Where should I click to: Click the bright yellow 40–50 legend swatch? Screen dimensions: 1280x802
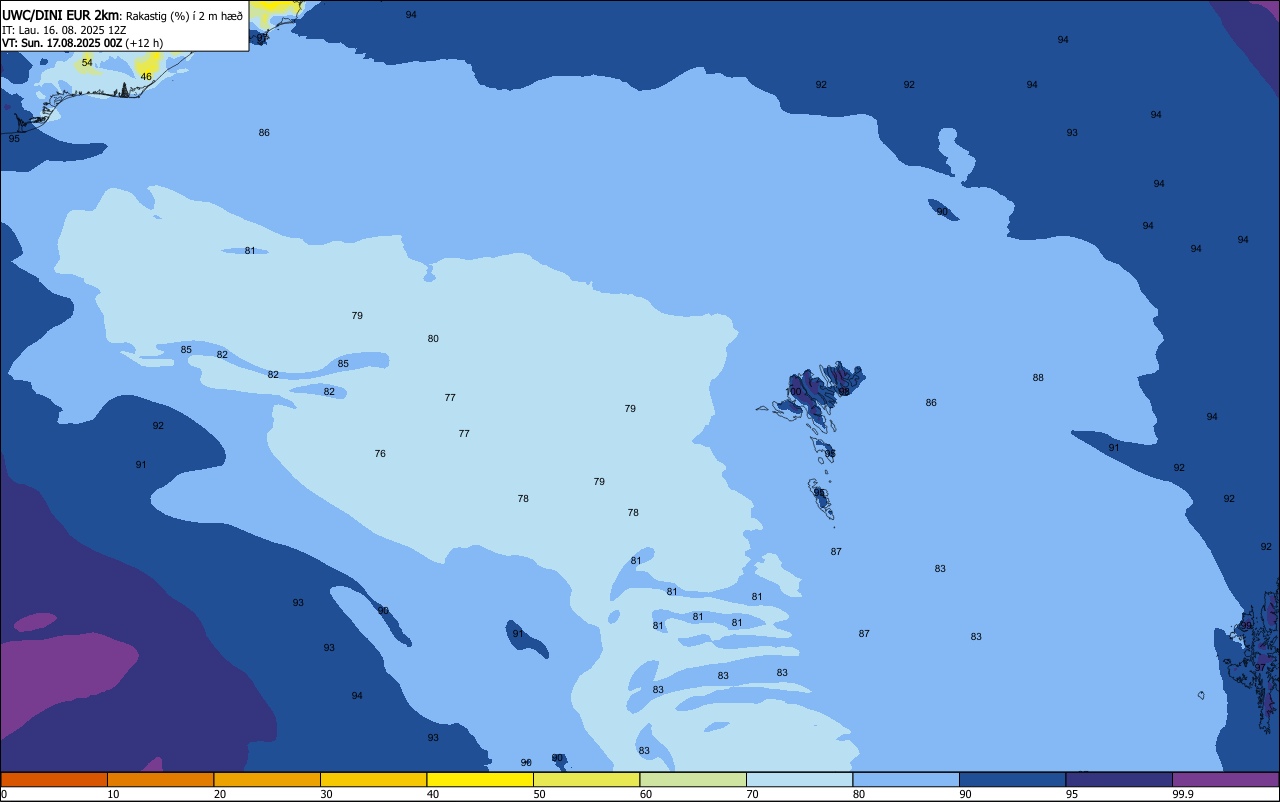tap(480, 779)
